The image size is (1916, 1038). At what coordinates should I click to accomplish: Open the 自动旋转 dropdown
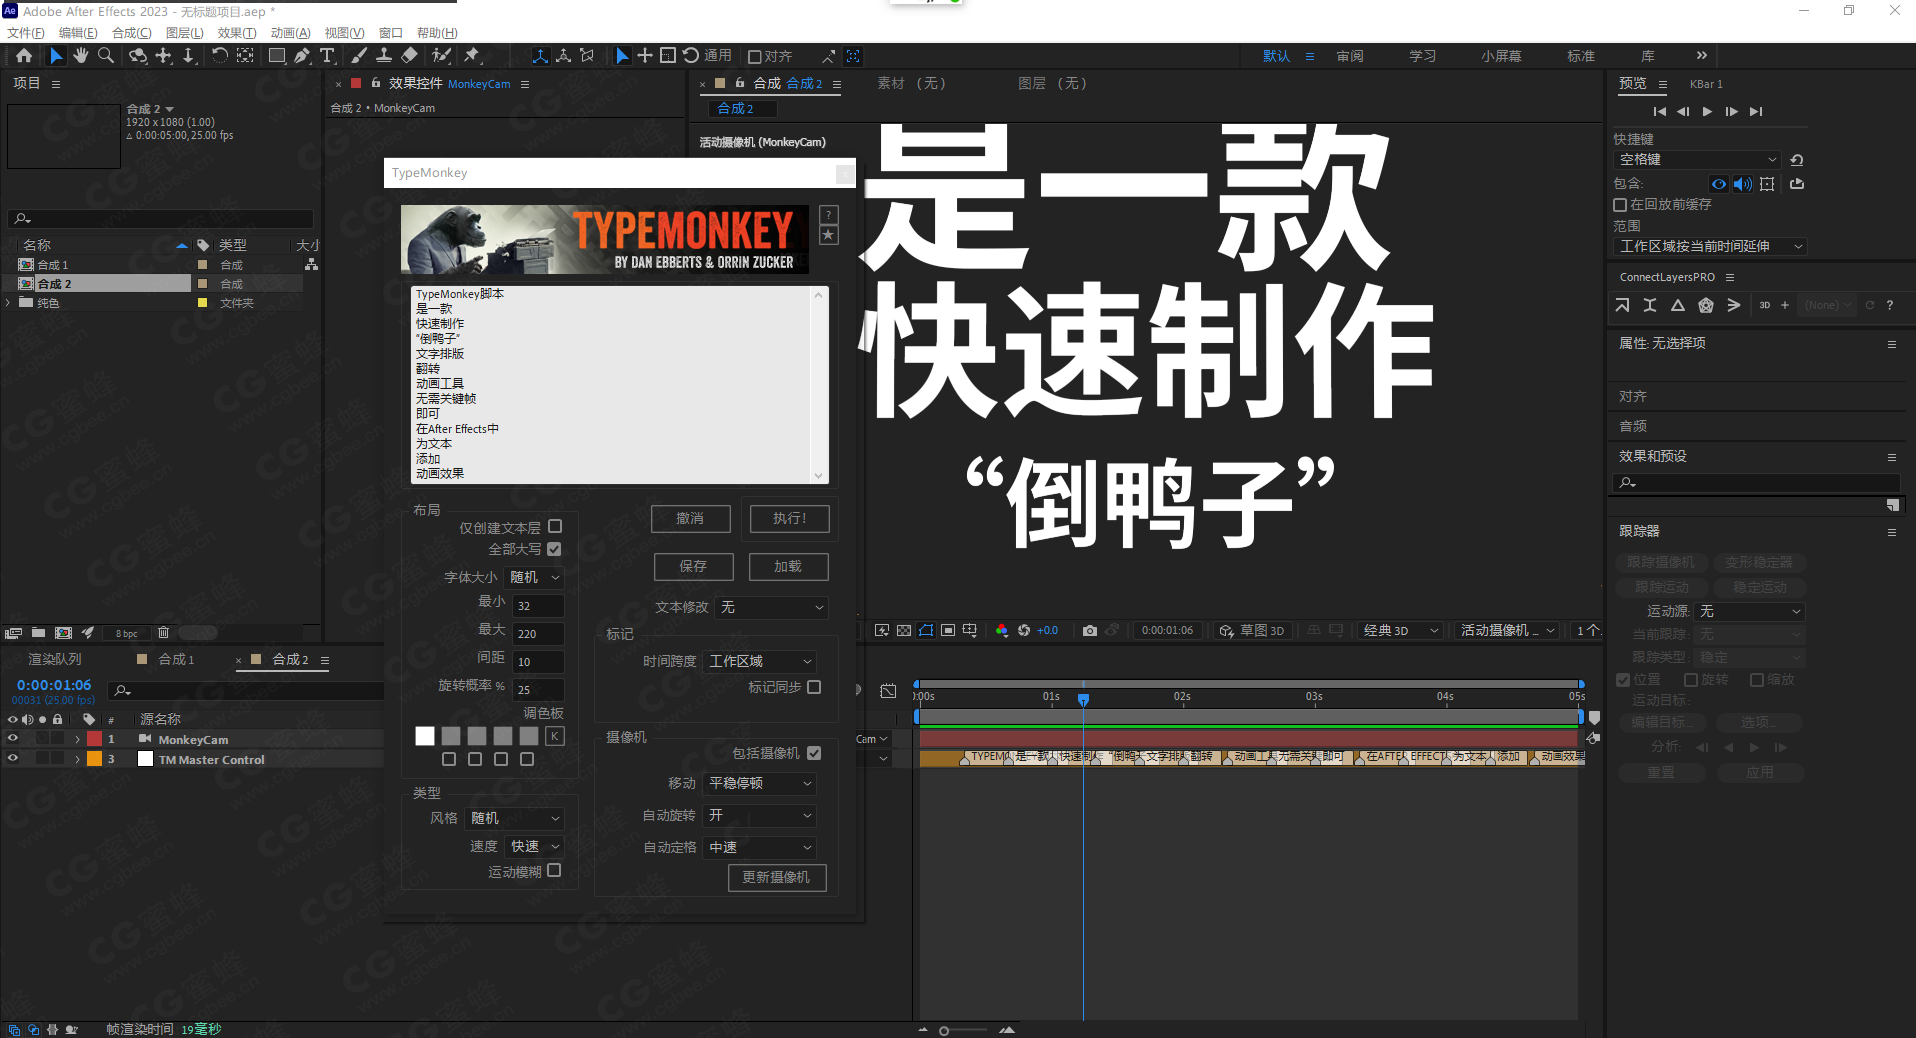[x=760, y=816]
